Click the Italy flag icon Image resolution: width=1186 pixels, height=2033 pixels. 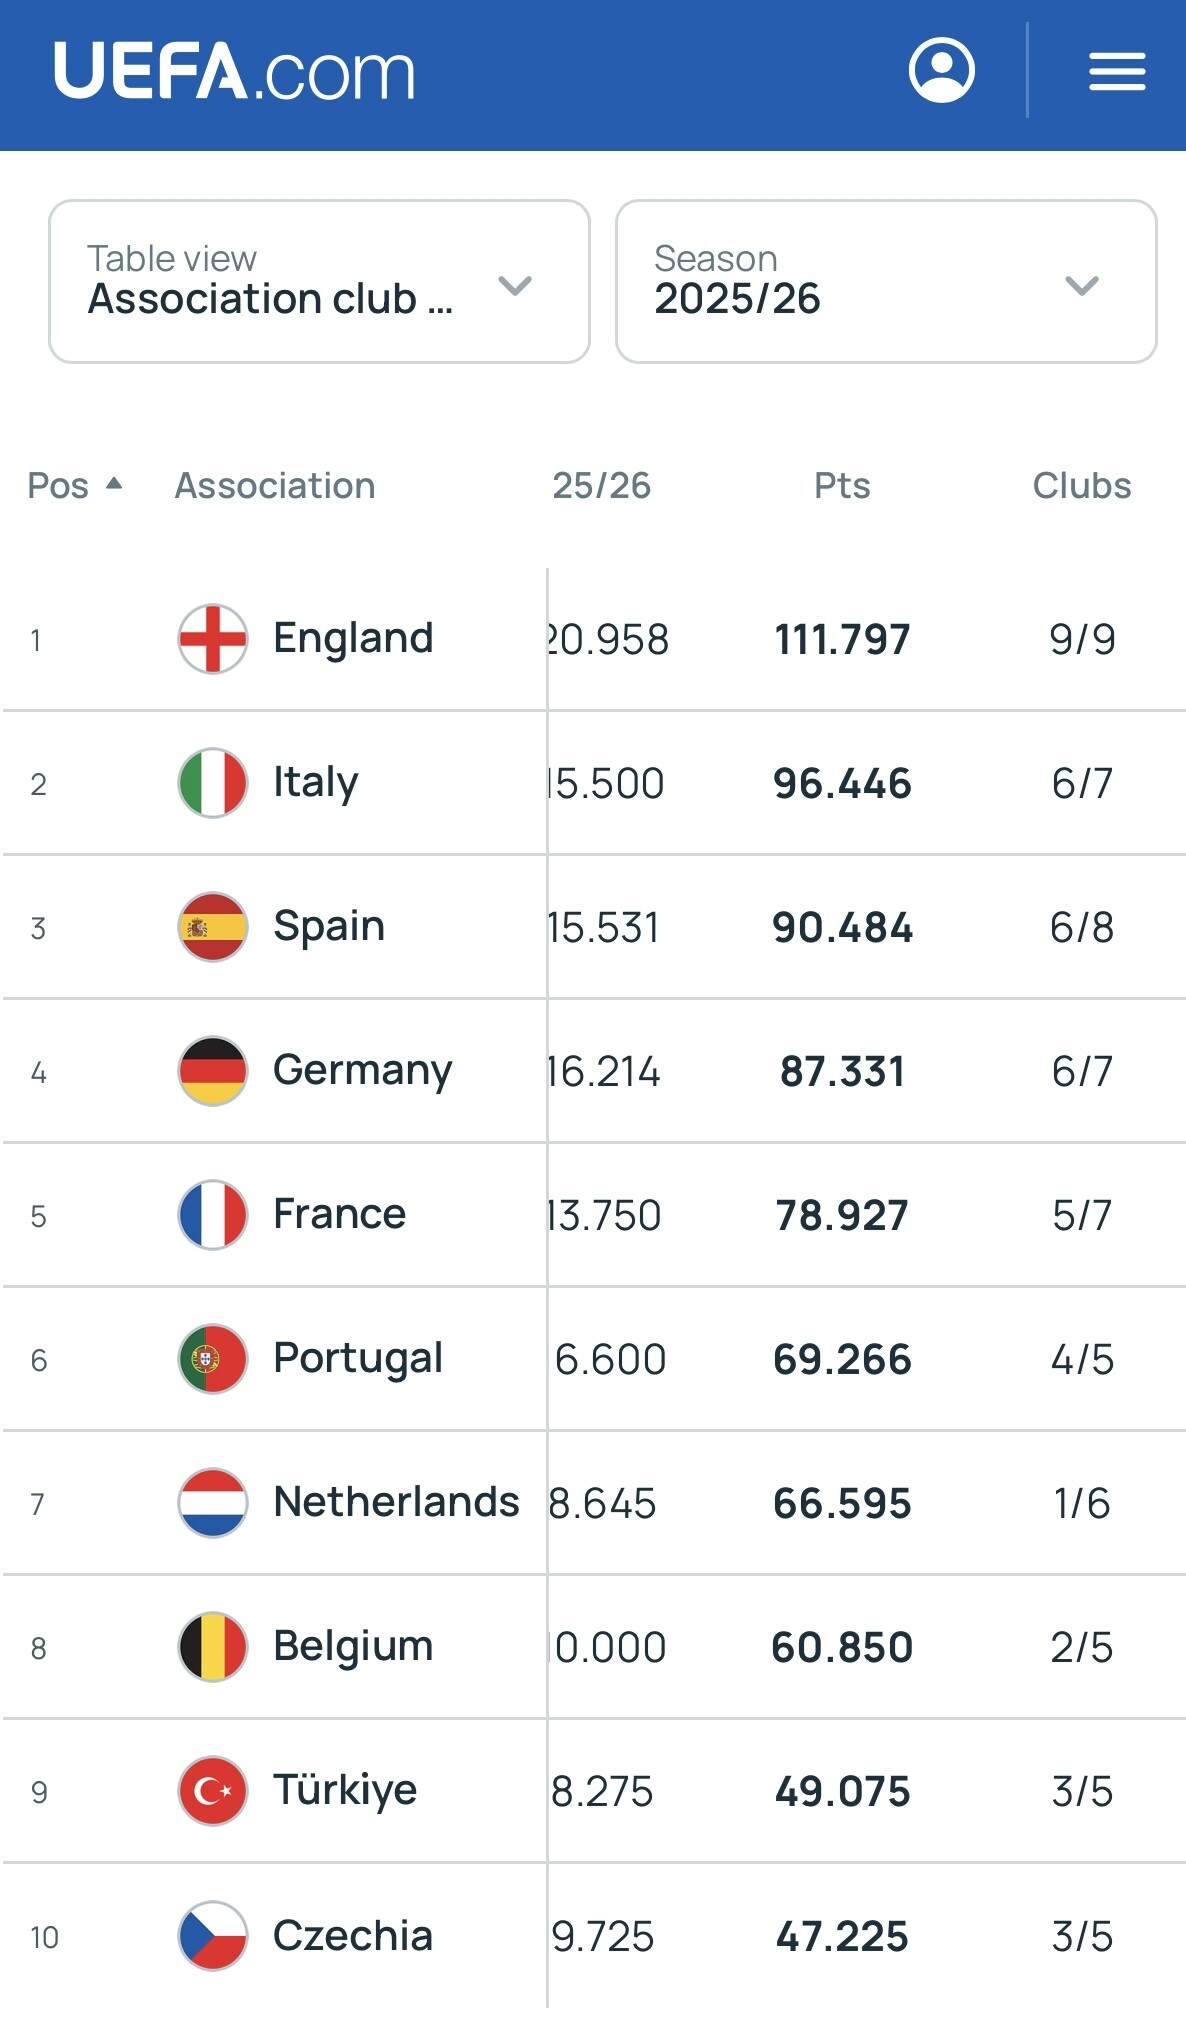pyautogui.click(x=212, y=783)
